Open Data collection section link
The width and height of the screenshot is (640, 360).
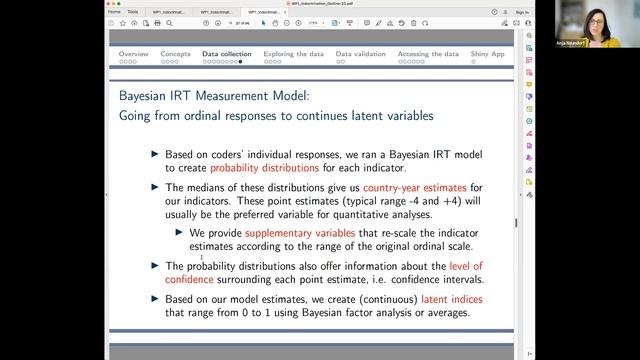[x=227, y=54]
